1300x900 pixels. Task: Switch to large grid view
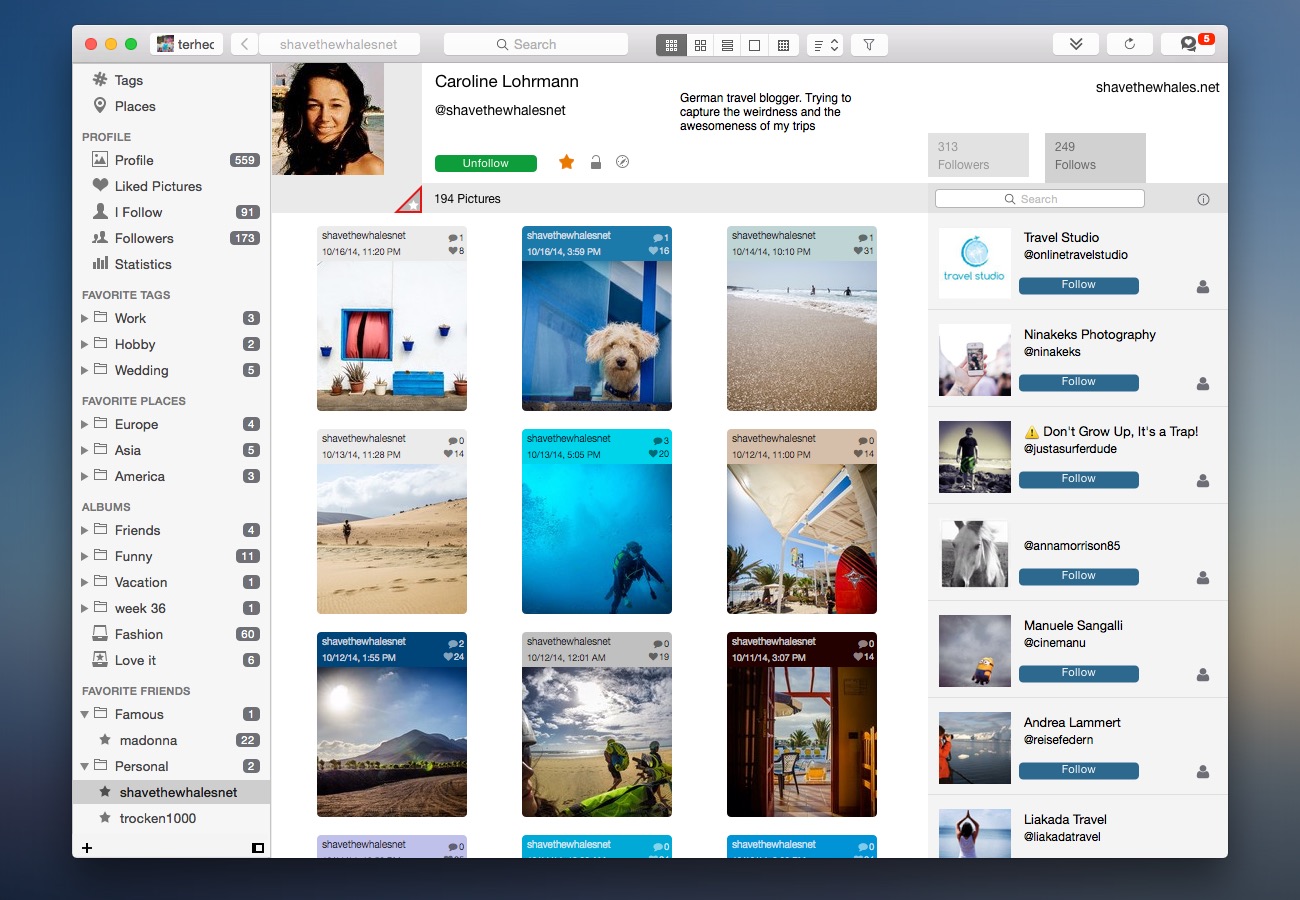coord(700,45)
